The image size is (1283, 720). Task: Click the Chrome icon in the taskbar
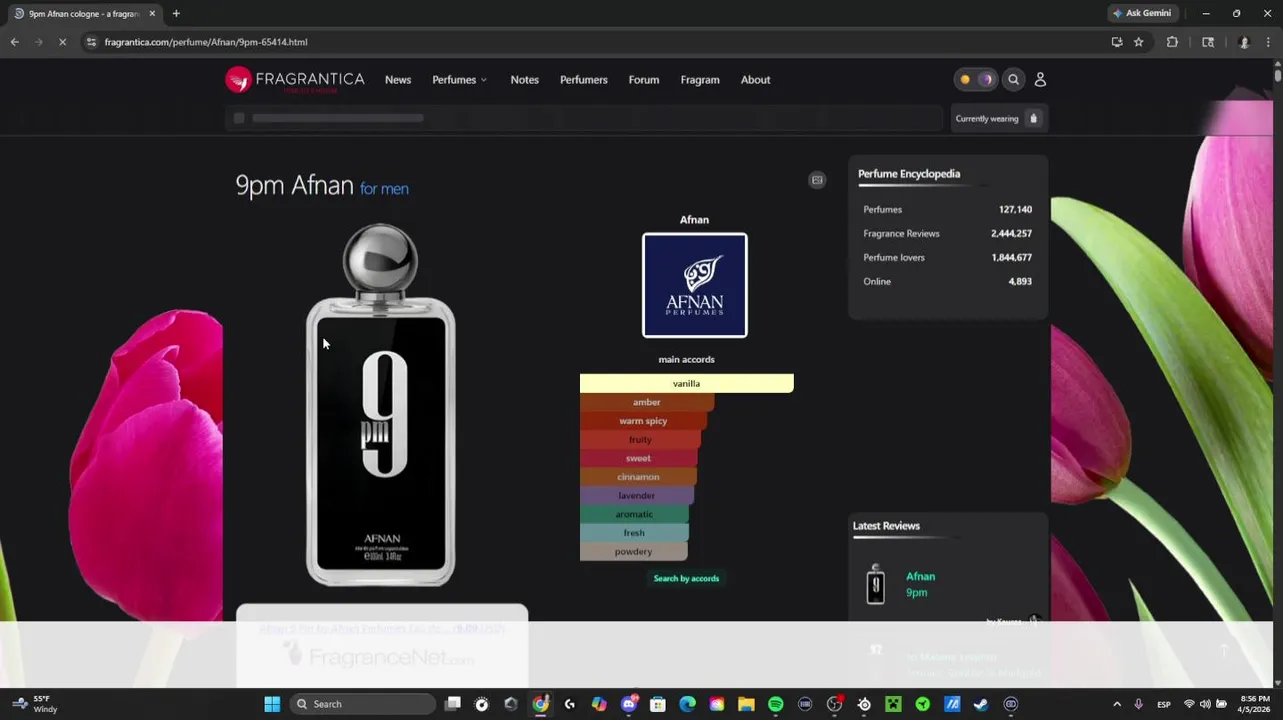tap(540, 704)
